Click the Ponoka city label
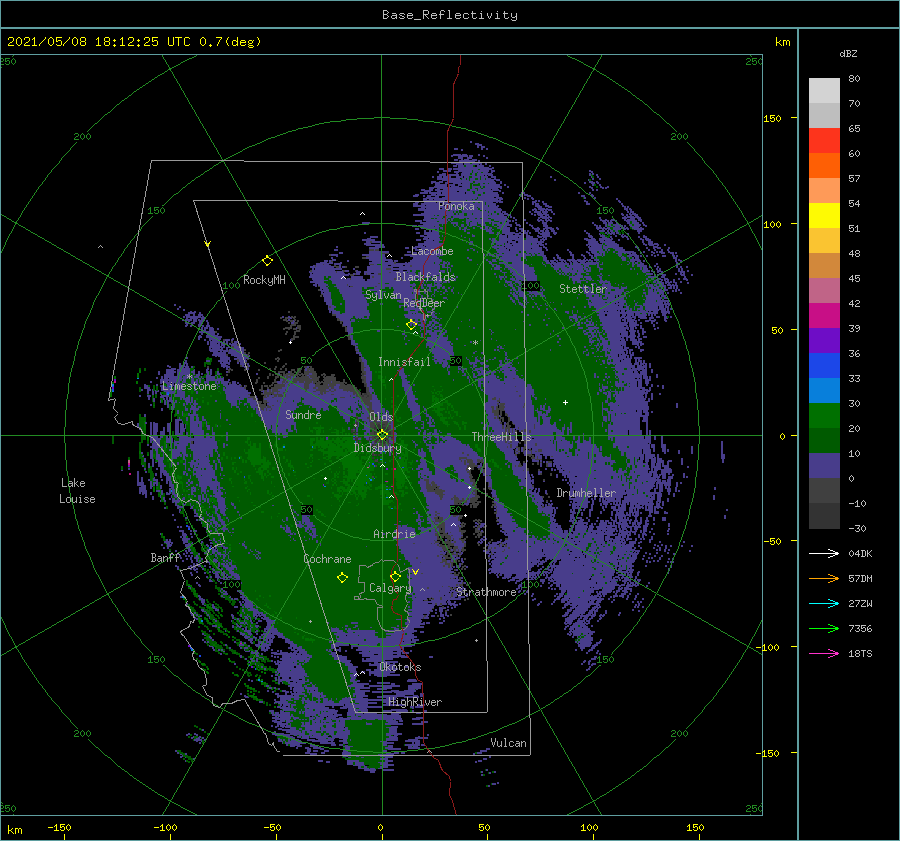Image resolution: width=900 pixels, height=841 pixels. click(456, 206)
